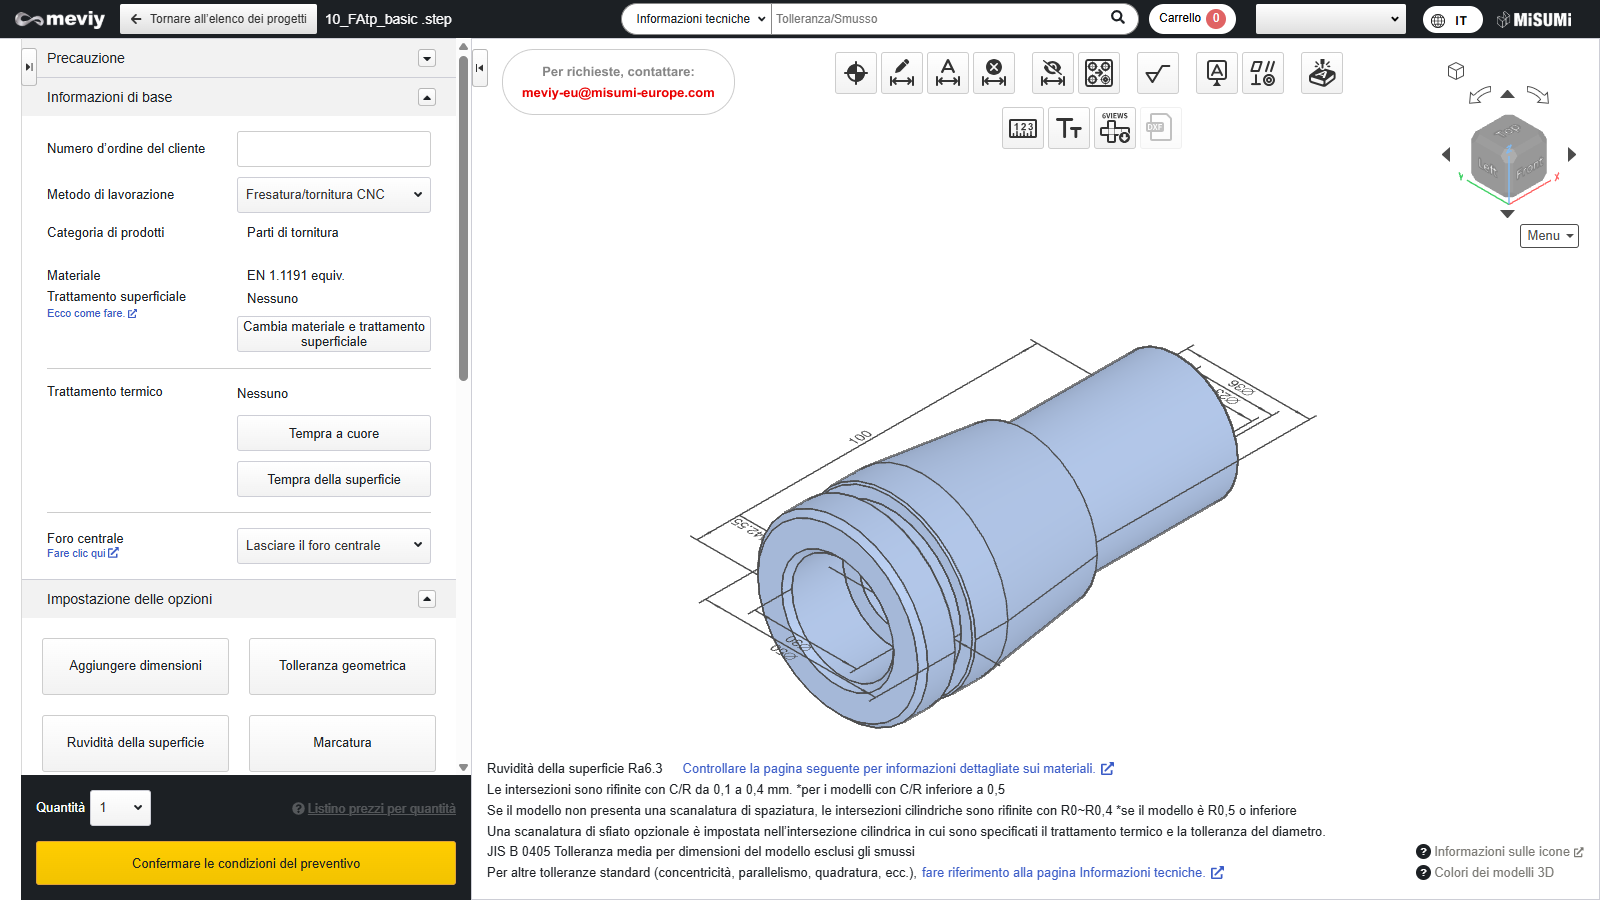Collapse the Informazioni di base section
The image size is (1600, 900).
(x=427, y=97)
